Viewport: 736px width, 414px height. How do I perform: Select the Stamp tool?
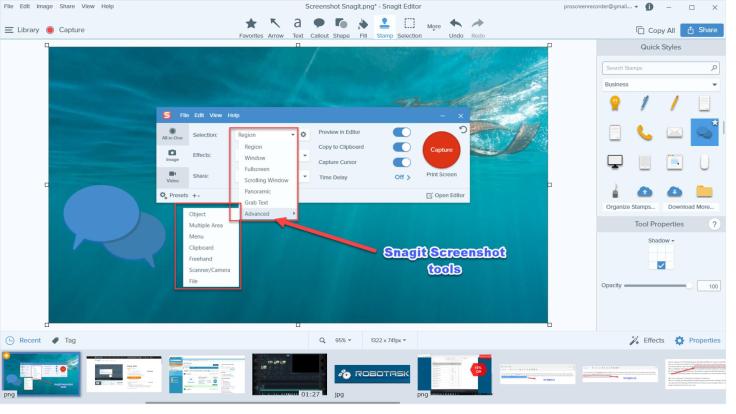coord(384,27)
